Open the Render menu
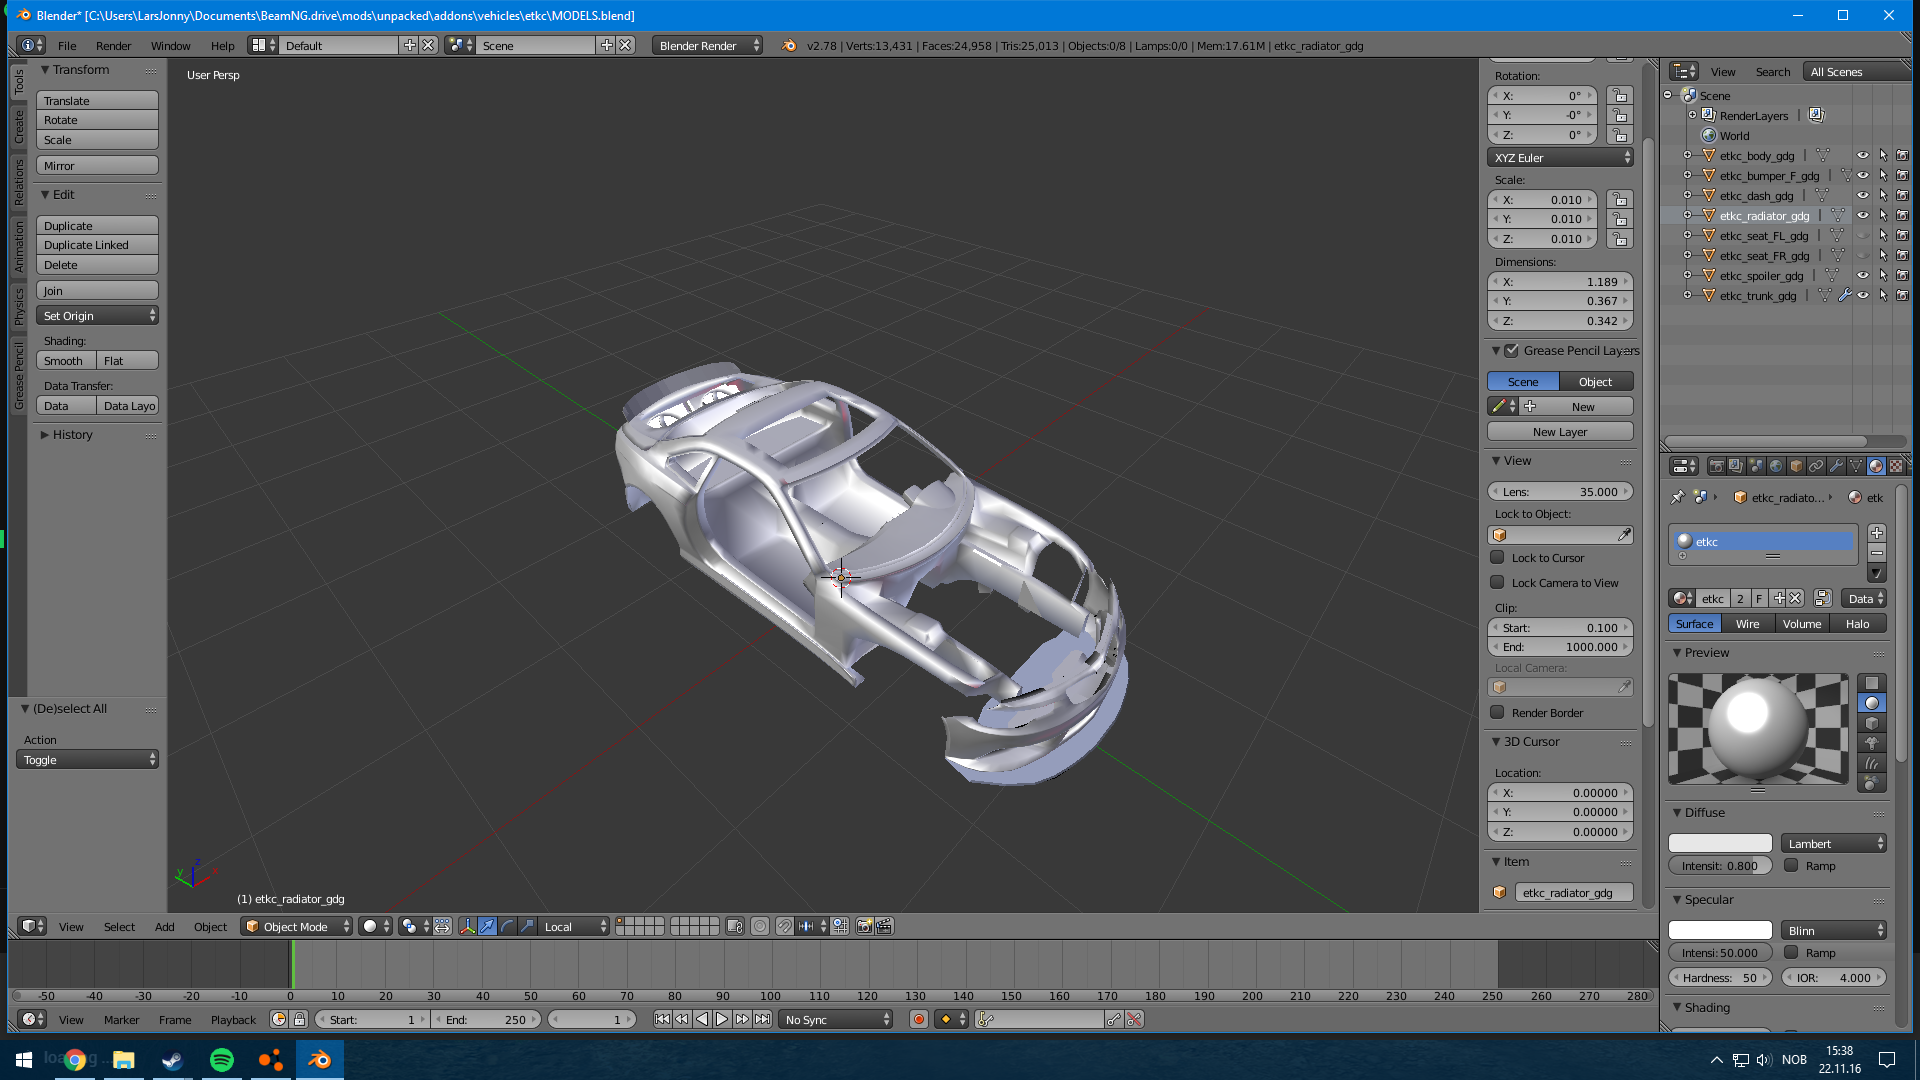The width and height of the screenshot is (1920, 1080). click(x=113, y=46)
